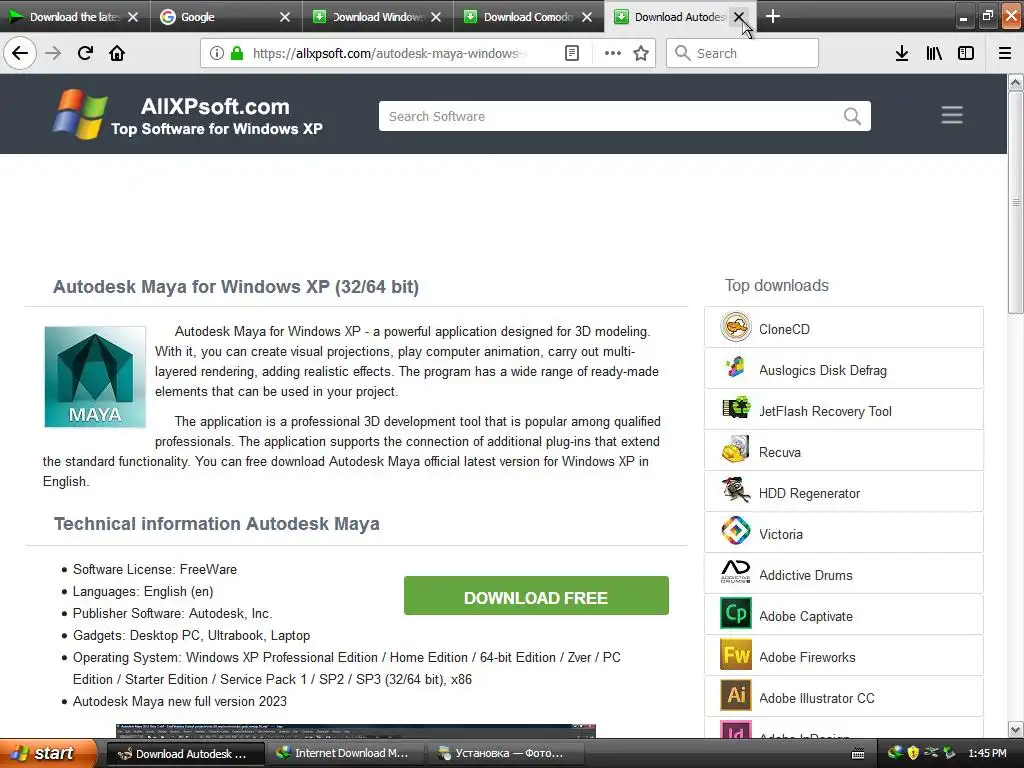1024x768 pixels.
Task: Focus the browser Search box
Action: [742, 53]
